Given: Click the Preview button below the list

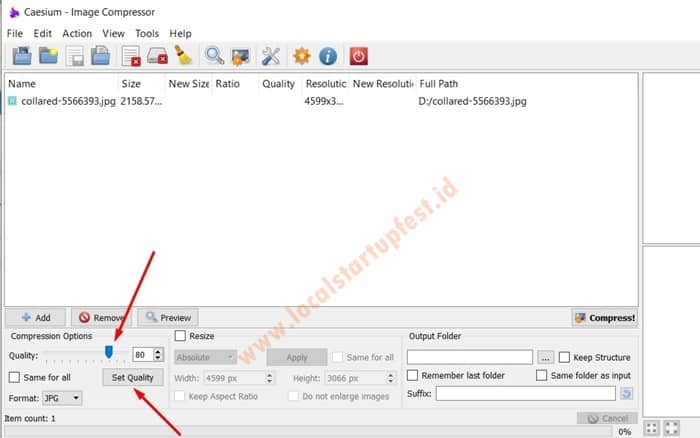Looking at the screenshot, I should pos(168,317).
